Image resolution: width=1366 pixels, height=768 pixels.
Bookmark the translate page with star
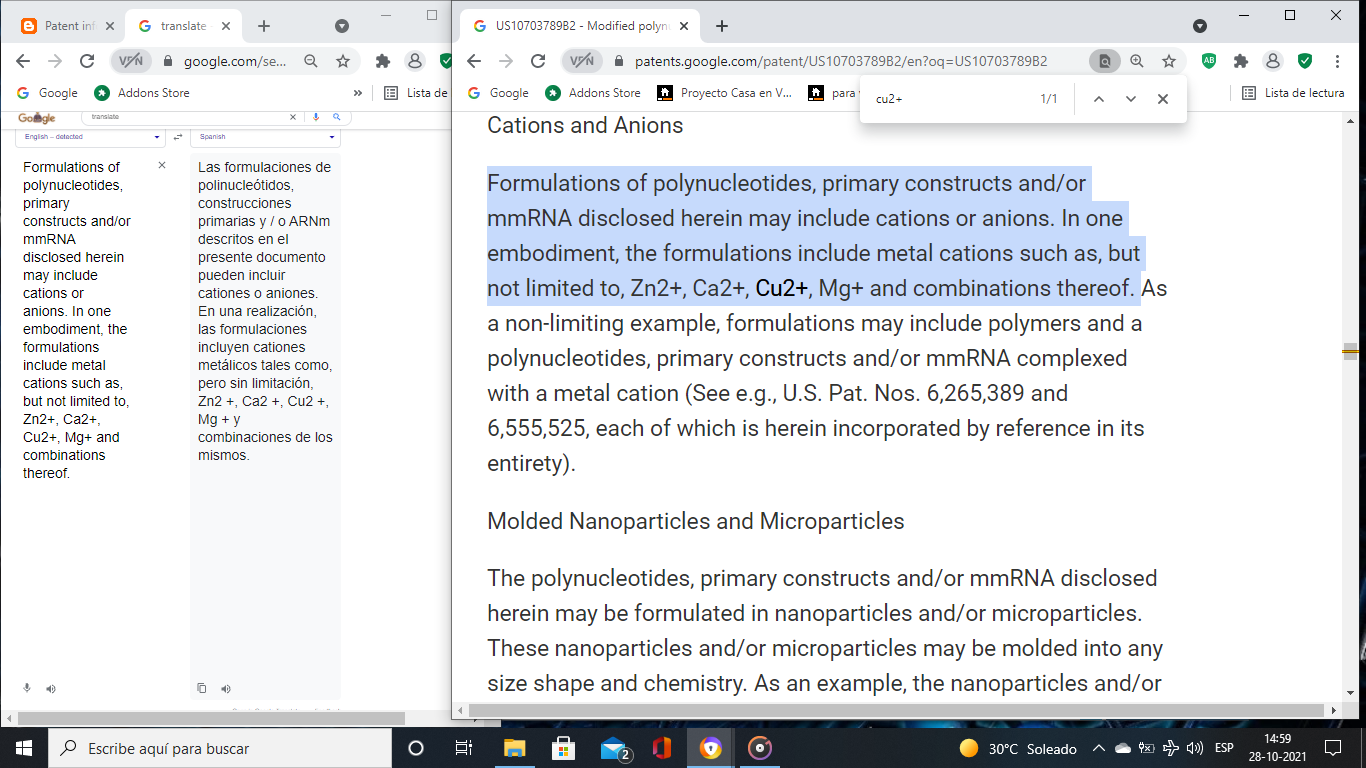[343, 61]
